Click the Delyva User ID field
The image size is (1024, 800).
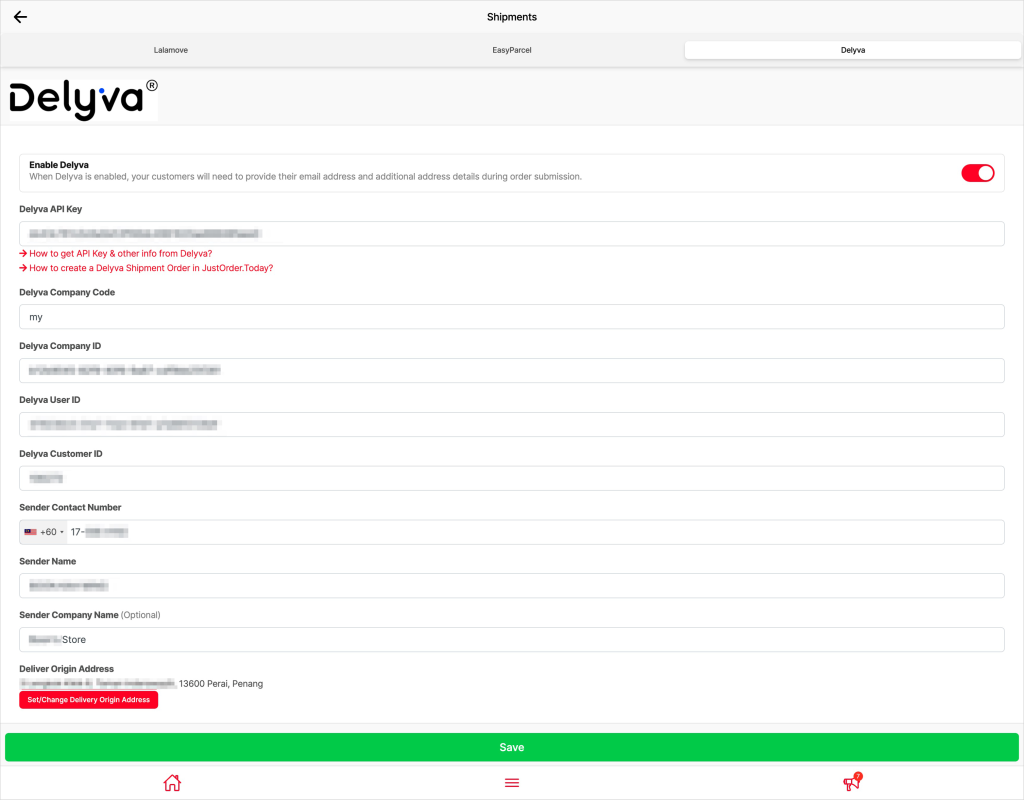[x=512, y=424]
